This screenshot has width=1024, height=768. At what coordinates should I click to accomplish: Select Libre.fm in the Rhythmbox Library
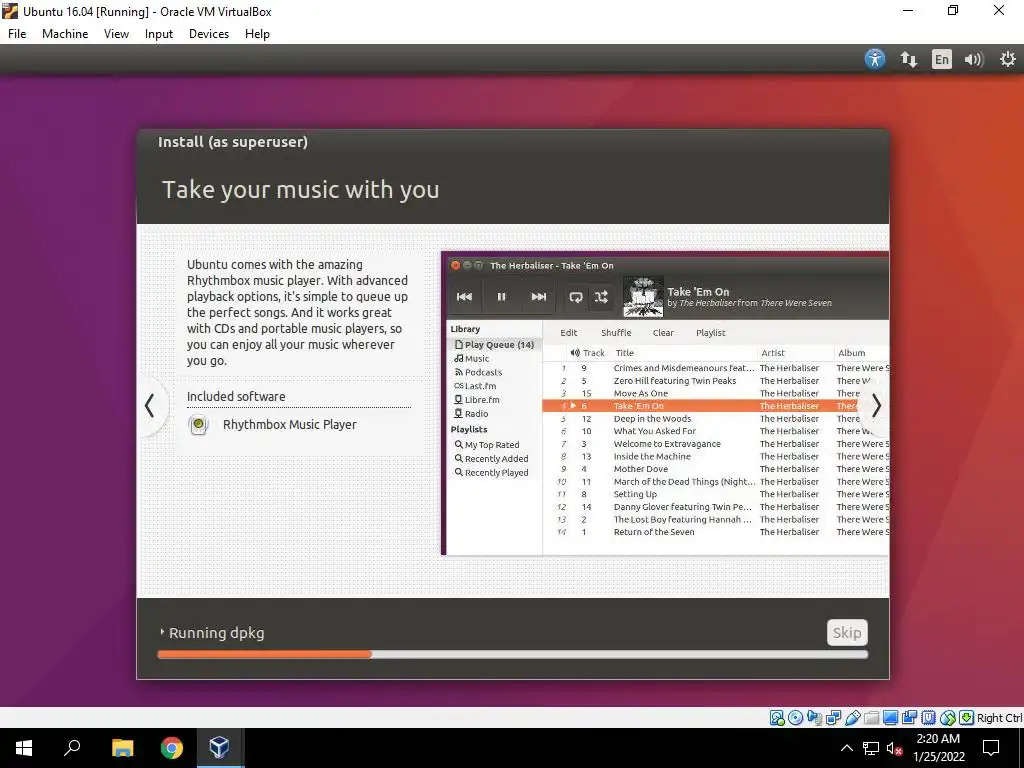click(x=477, y=400)
